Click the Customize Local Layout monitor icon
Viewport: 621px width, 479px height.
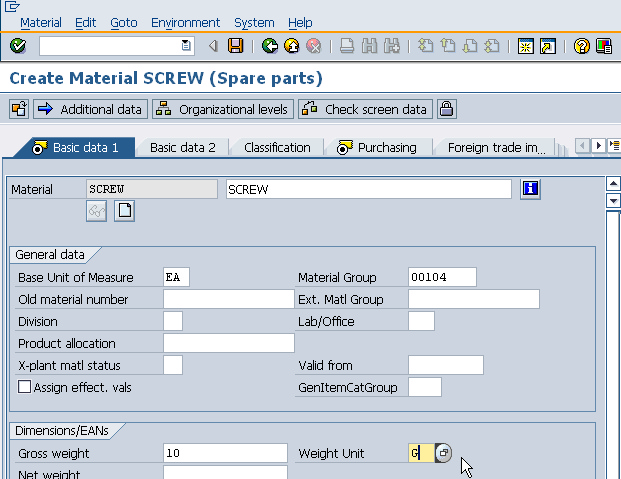(604, 46)
